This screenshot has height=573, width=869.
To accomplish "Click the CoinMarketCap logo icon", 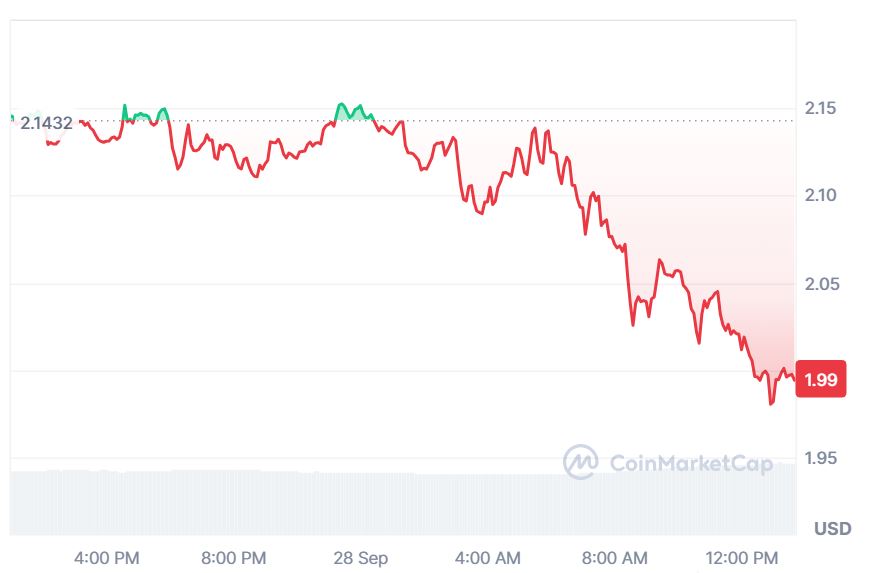I will 580,462.
